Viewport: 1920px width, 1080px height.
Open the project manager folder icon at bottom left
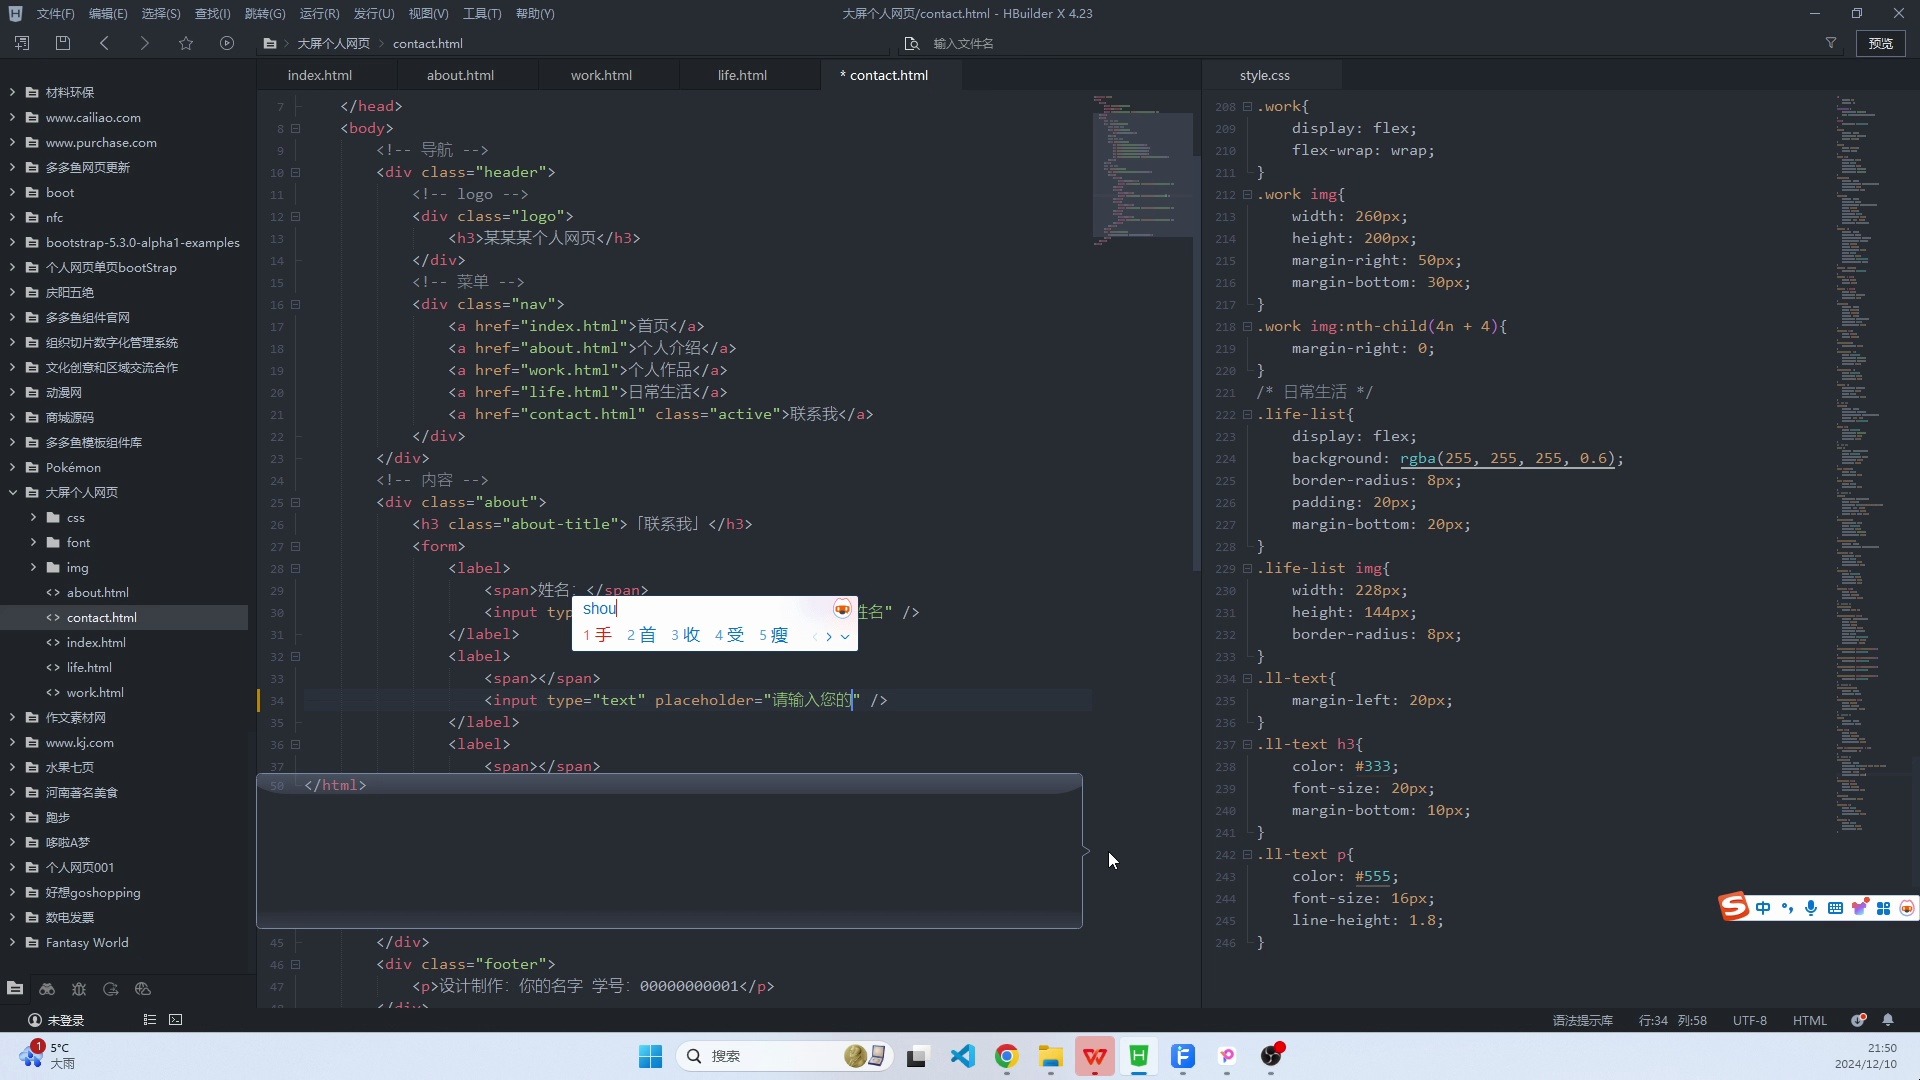pos(15,989)
